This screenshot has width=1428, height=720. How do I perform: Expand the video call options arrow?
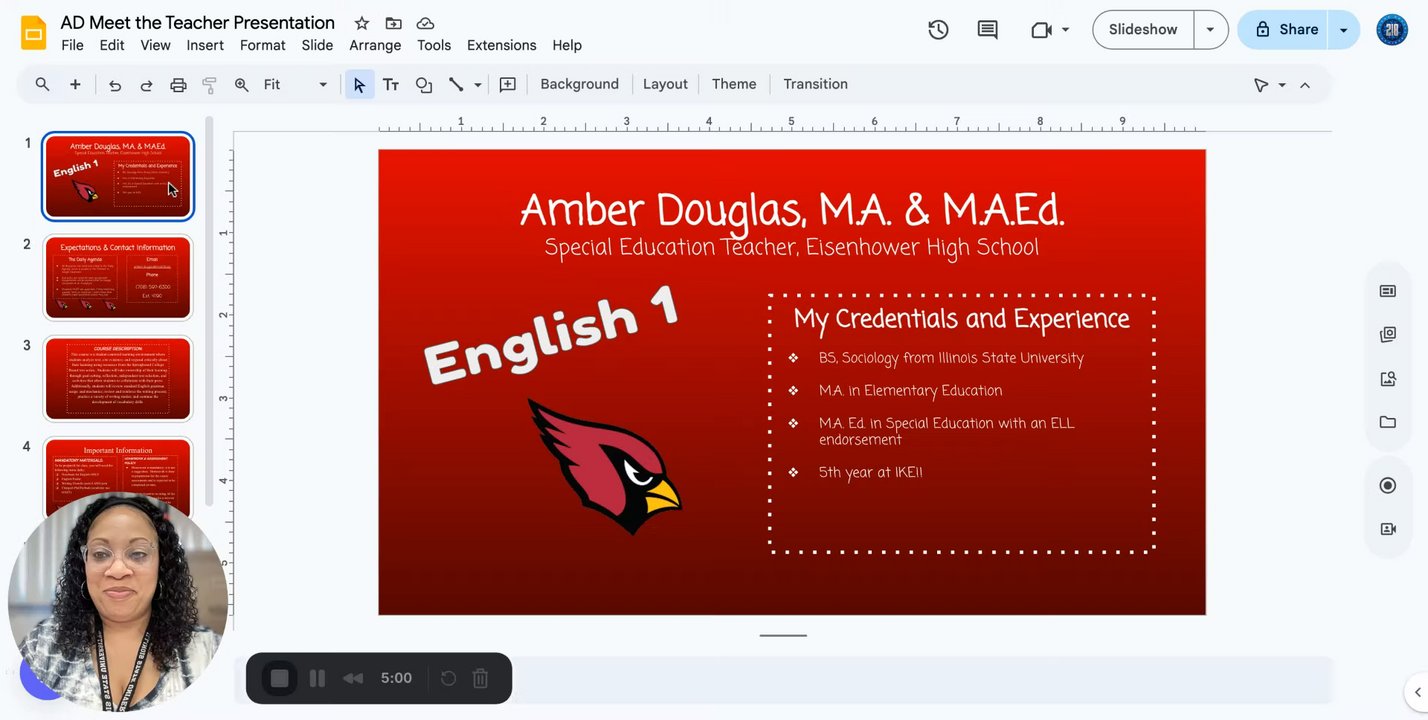tap(1065, 30)
